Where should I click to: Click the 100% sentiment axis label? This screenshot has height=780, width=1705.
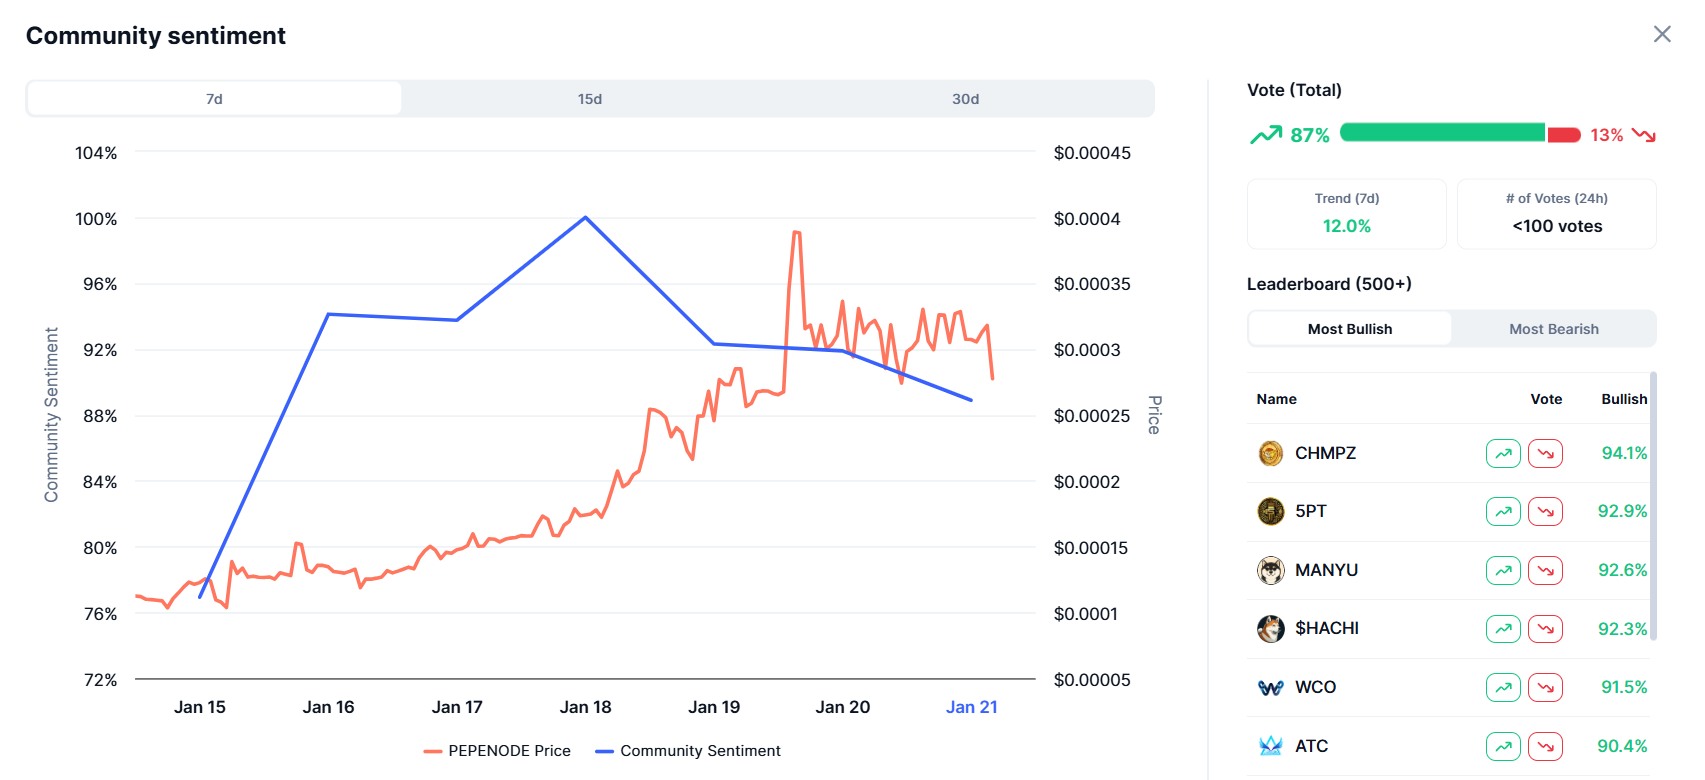click(96, 219)
